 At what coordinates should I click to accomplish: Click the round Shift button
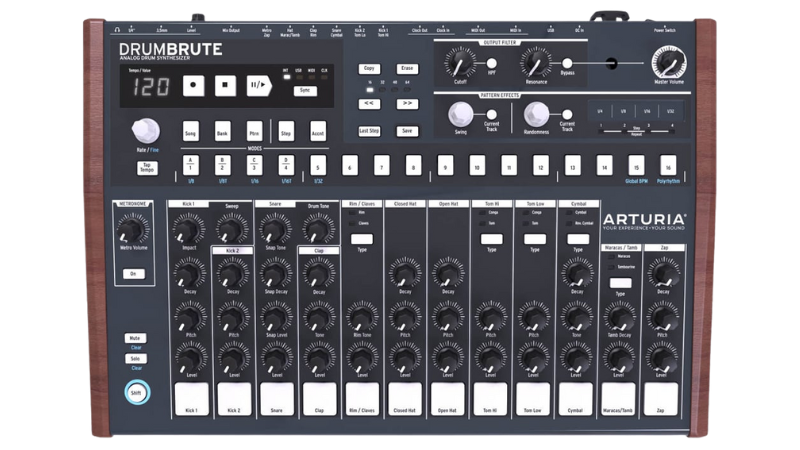click(x=137, y=392)
